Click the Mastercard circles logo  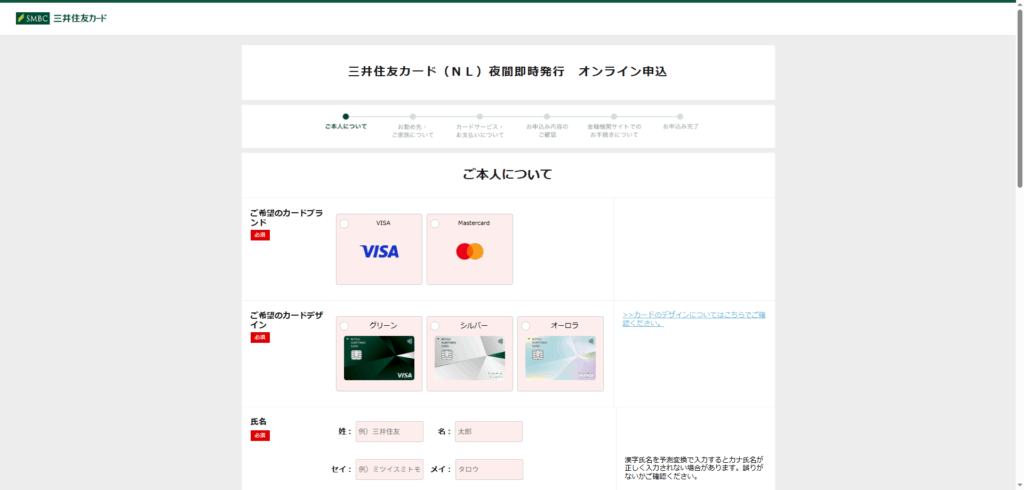tap(470, 251)
